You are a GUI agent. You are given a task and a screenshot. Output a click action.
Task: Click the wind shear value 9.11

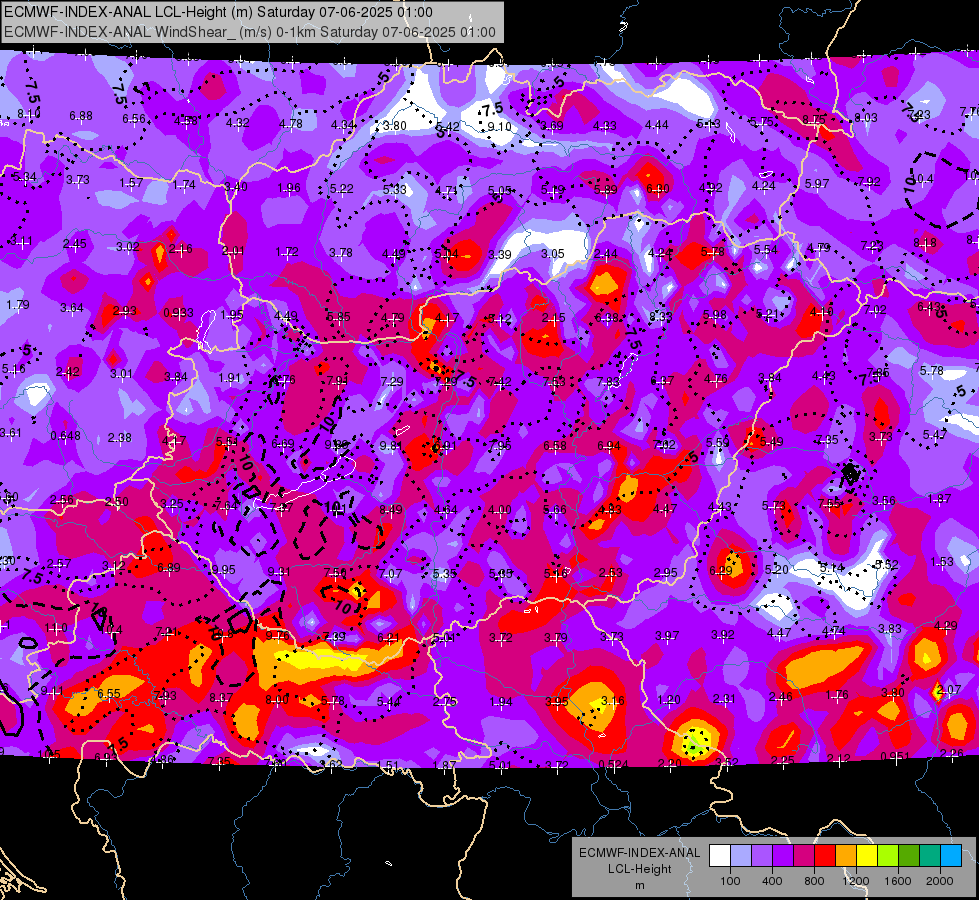[x=52, y=691]
